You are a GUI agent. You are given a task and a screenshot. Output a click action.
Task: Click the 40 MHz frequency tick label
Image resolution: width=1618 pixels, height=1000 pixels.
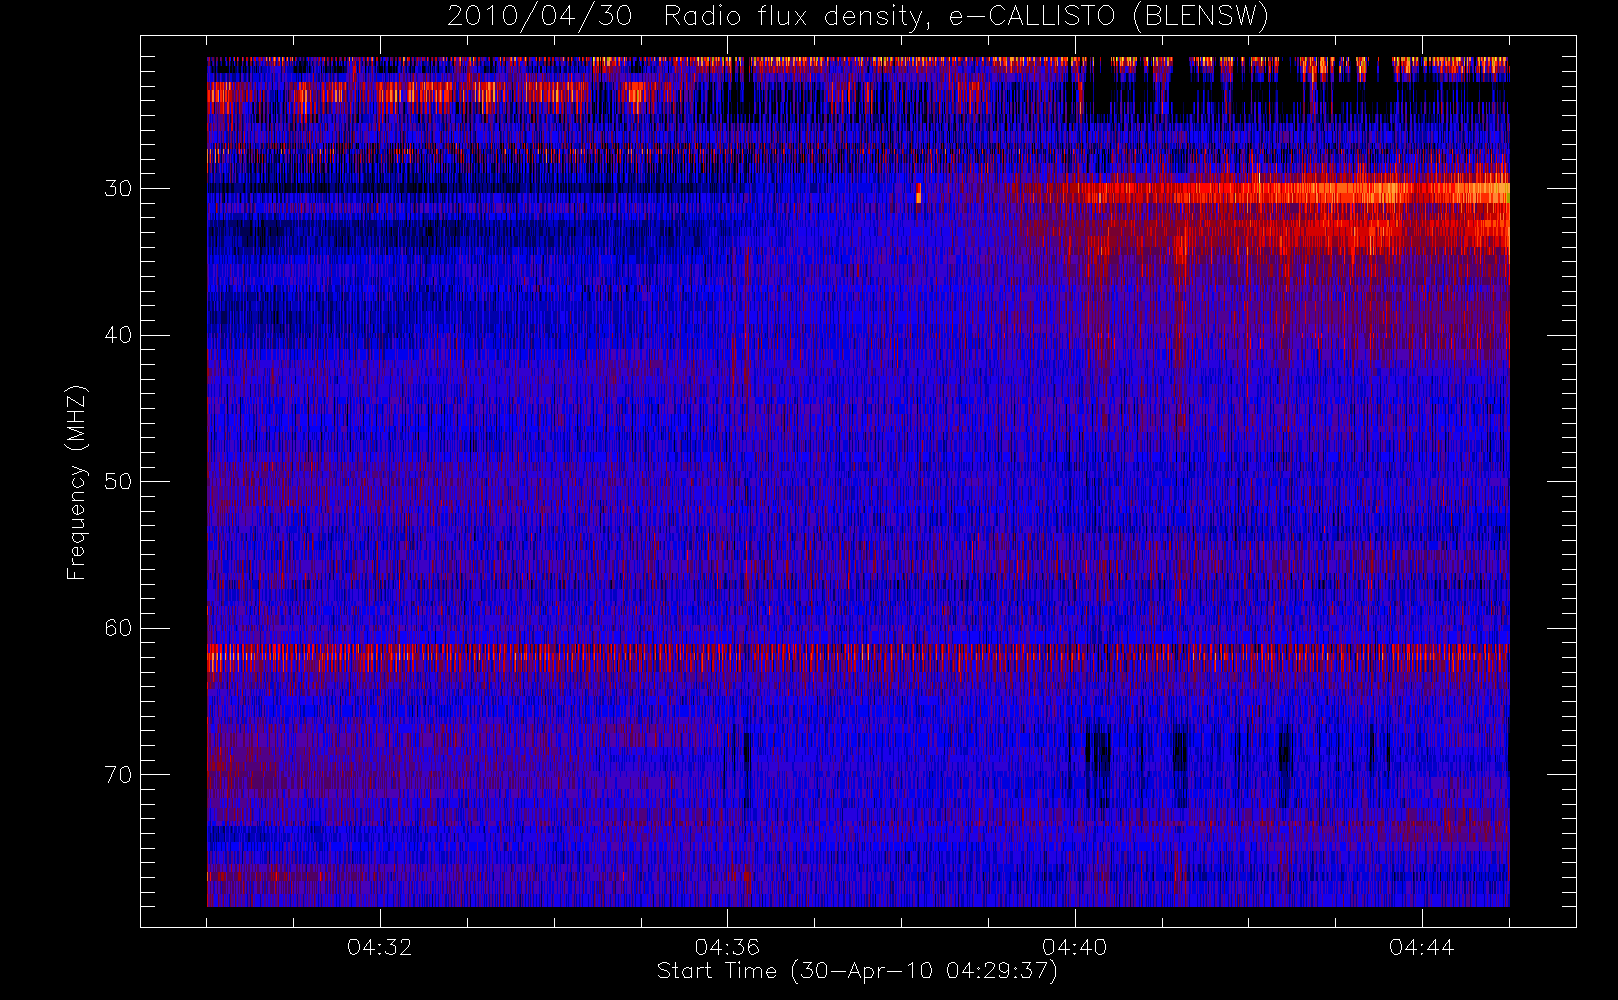click(118, 335)
